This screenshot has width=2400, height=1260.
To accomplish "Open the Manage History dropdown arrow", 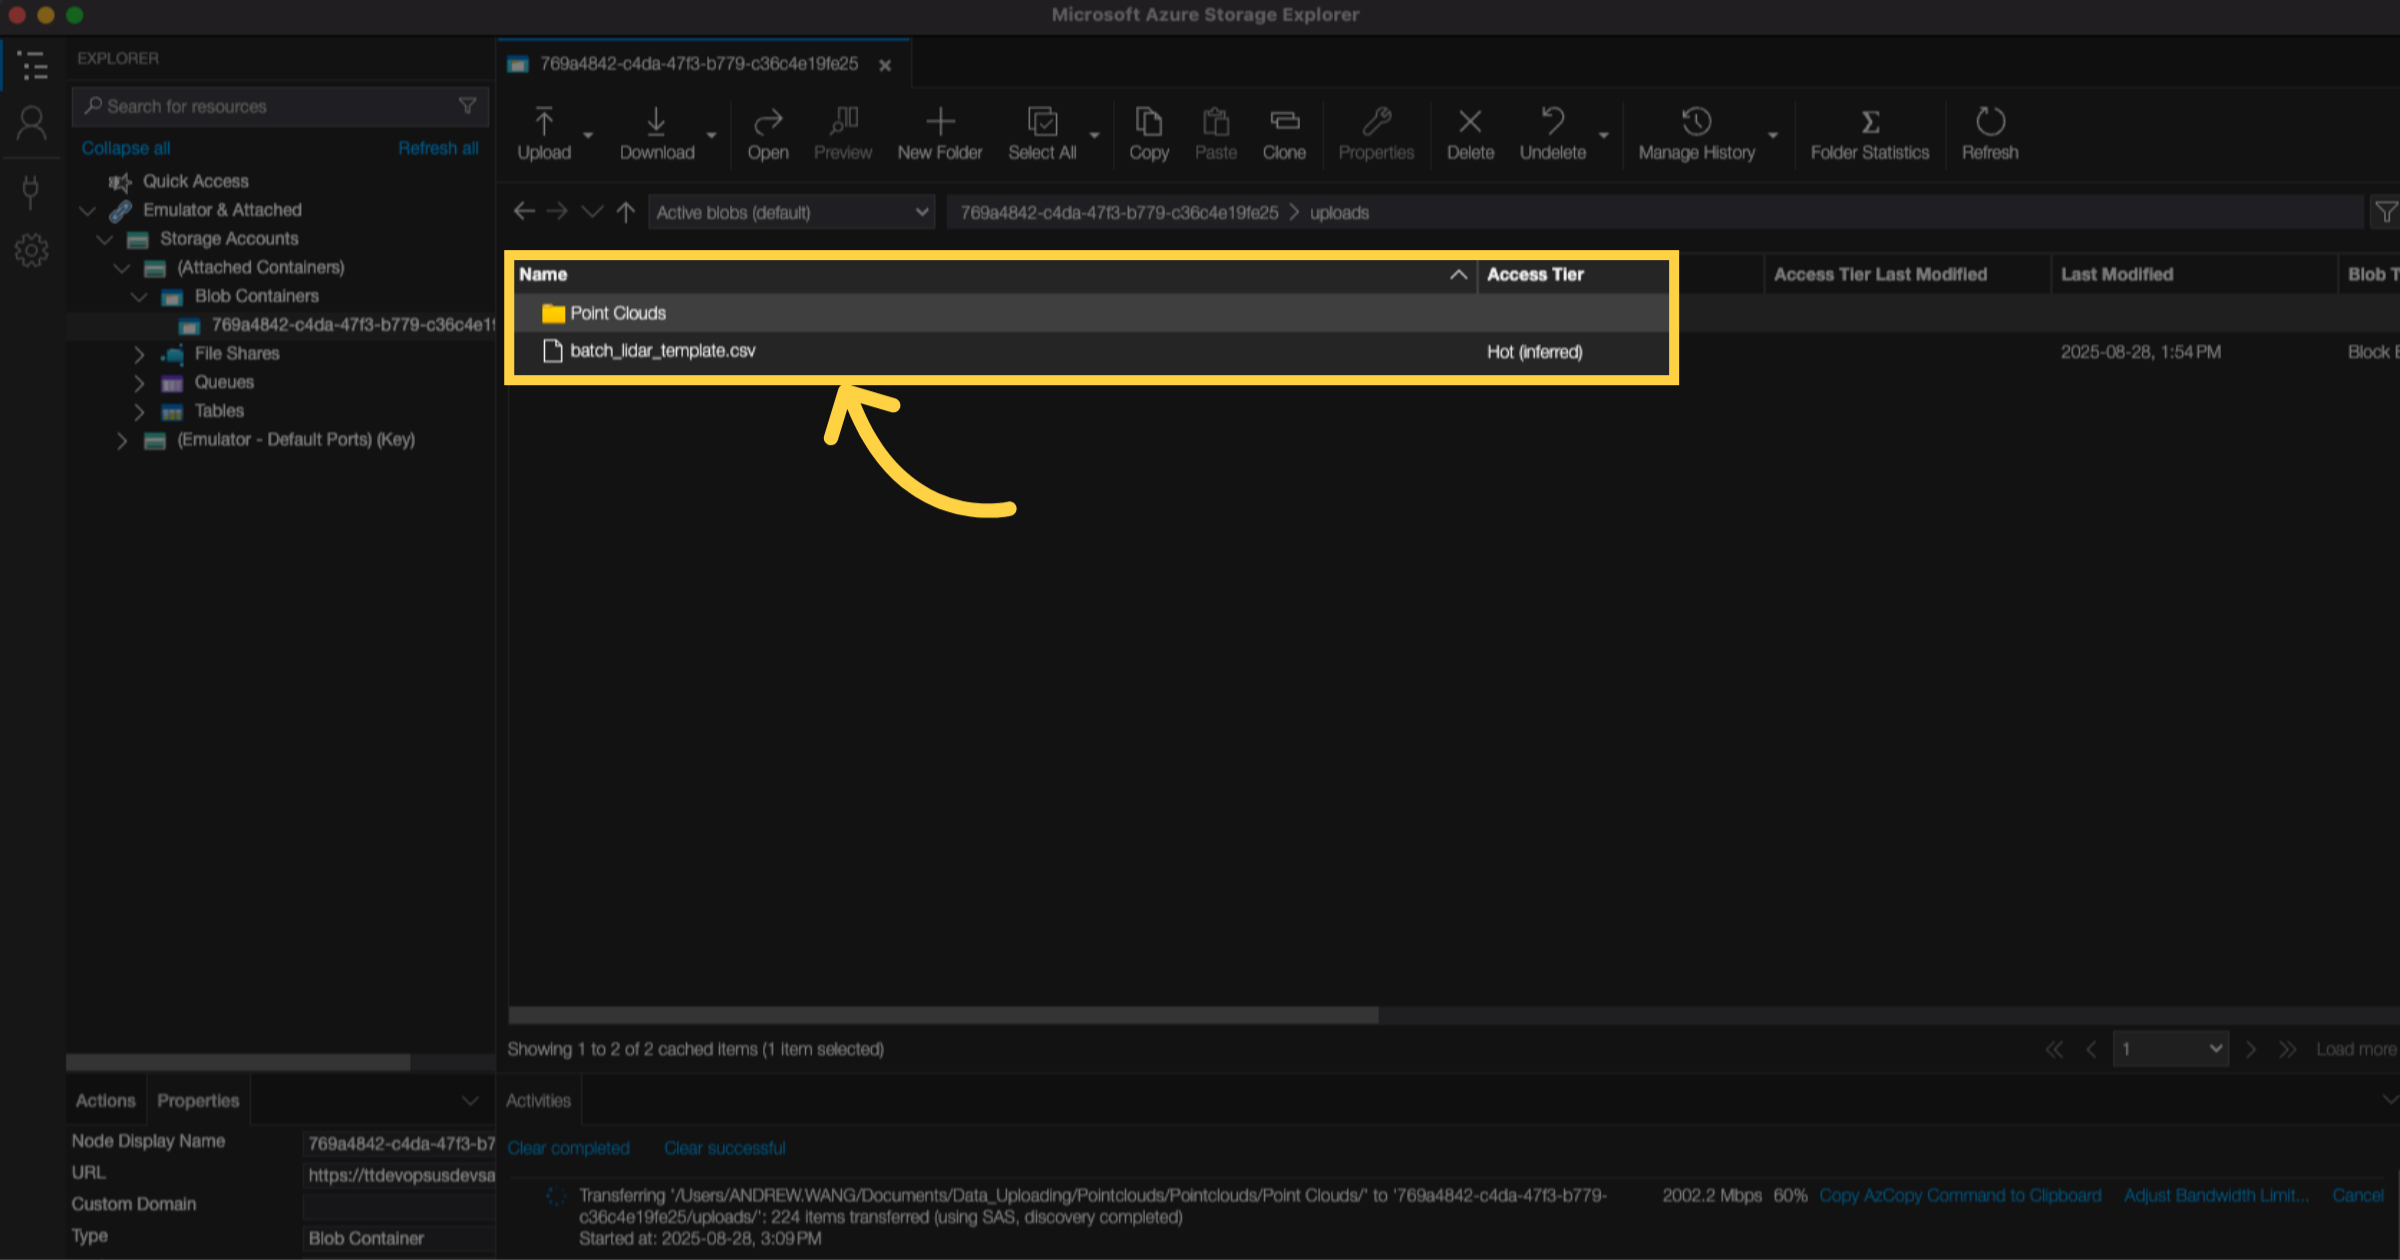I will [x=1773, y=135].
